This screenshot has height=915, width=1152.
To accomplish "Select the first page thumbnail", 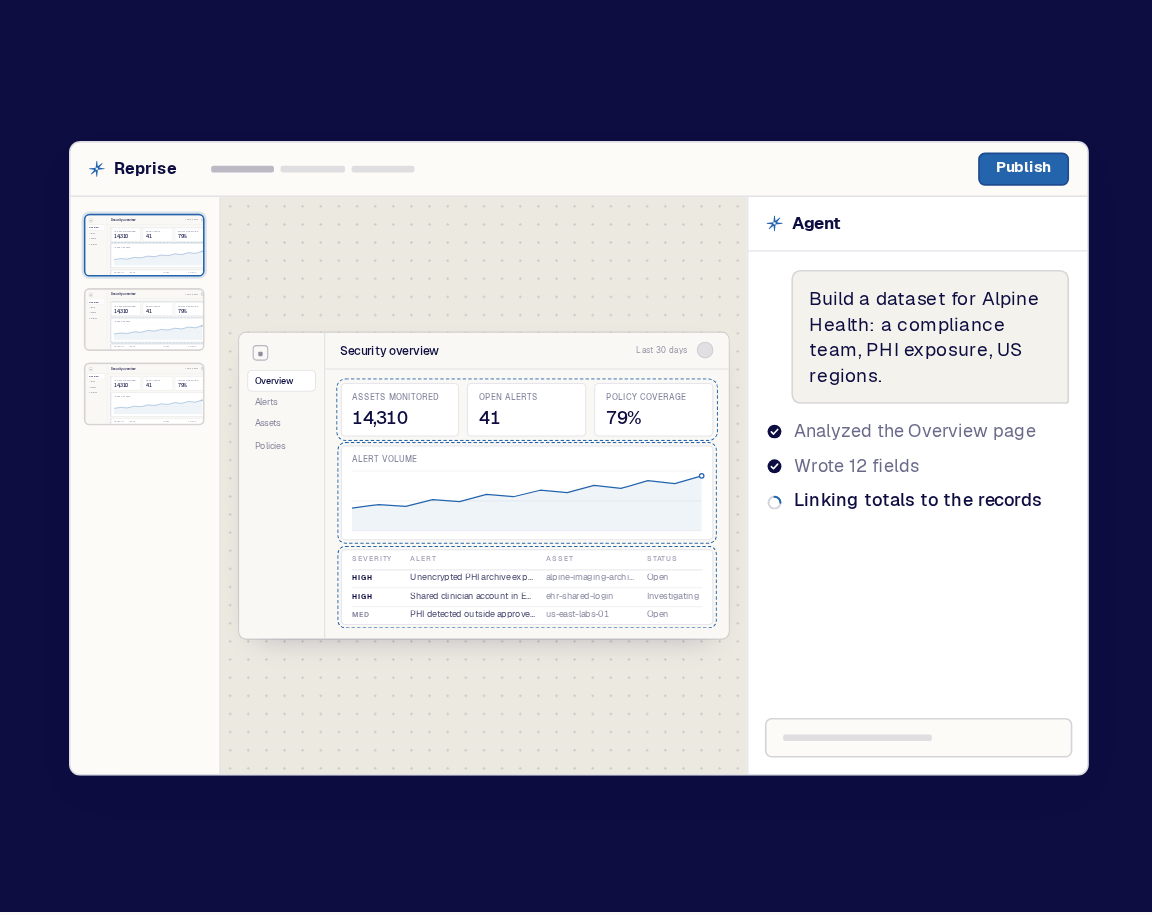I will click(144, 245).
